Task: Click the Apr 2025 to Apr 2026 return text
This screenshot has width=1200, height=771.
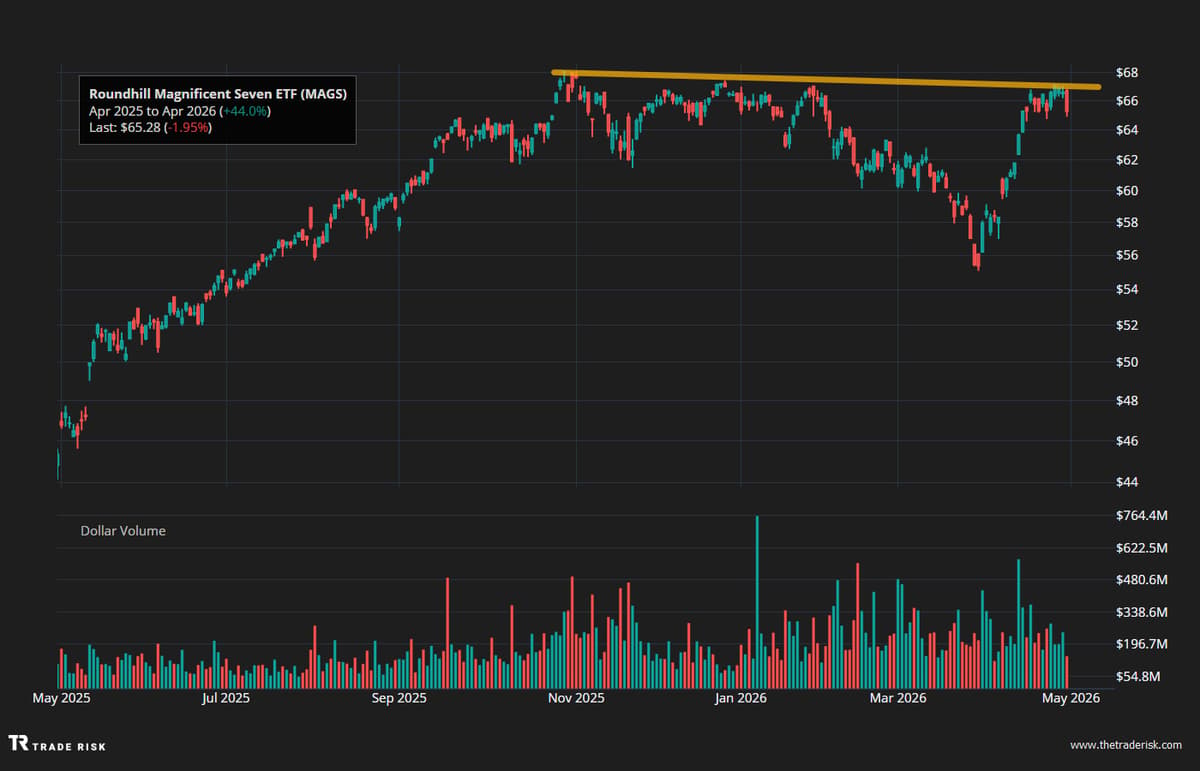Action: pos(180,110)
